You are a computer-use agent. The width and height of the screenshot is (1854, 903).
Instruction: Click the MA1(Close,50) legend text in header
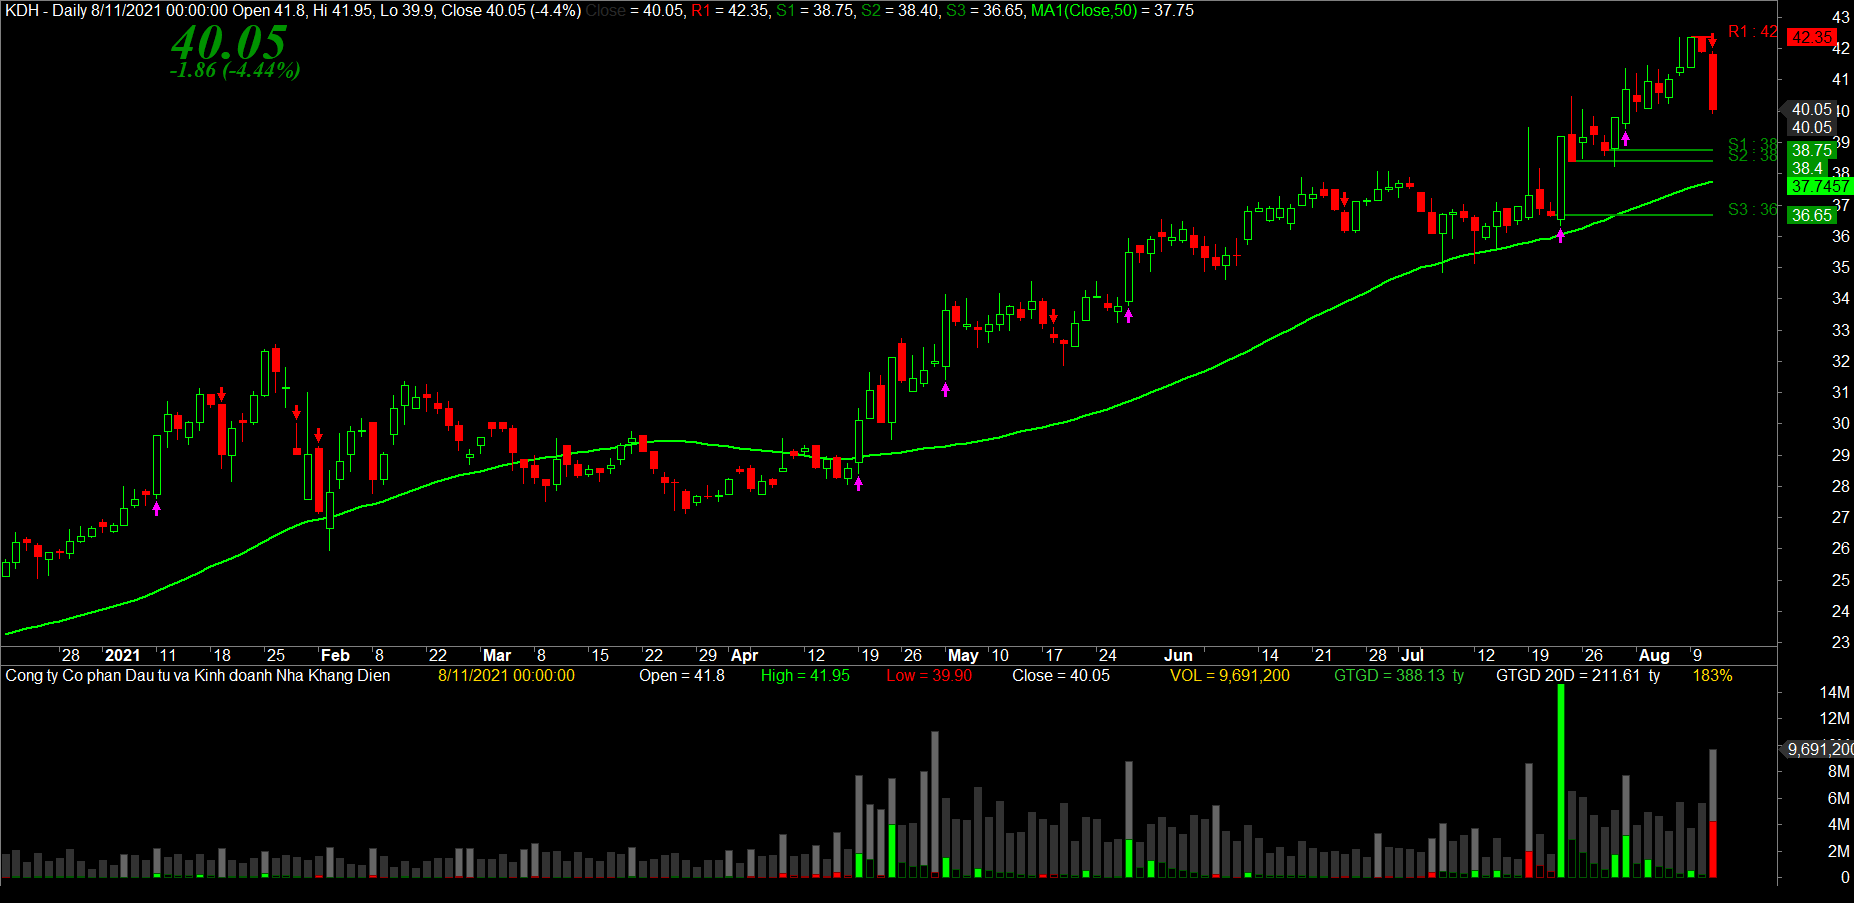point(1084,11)
